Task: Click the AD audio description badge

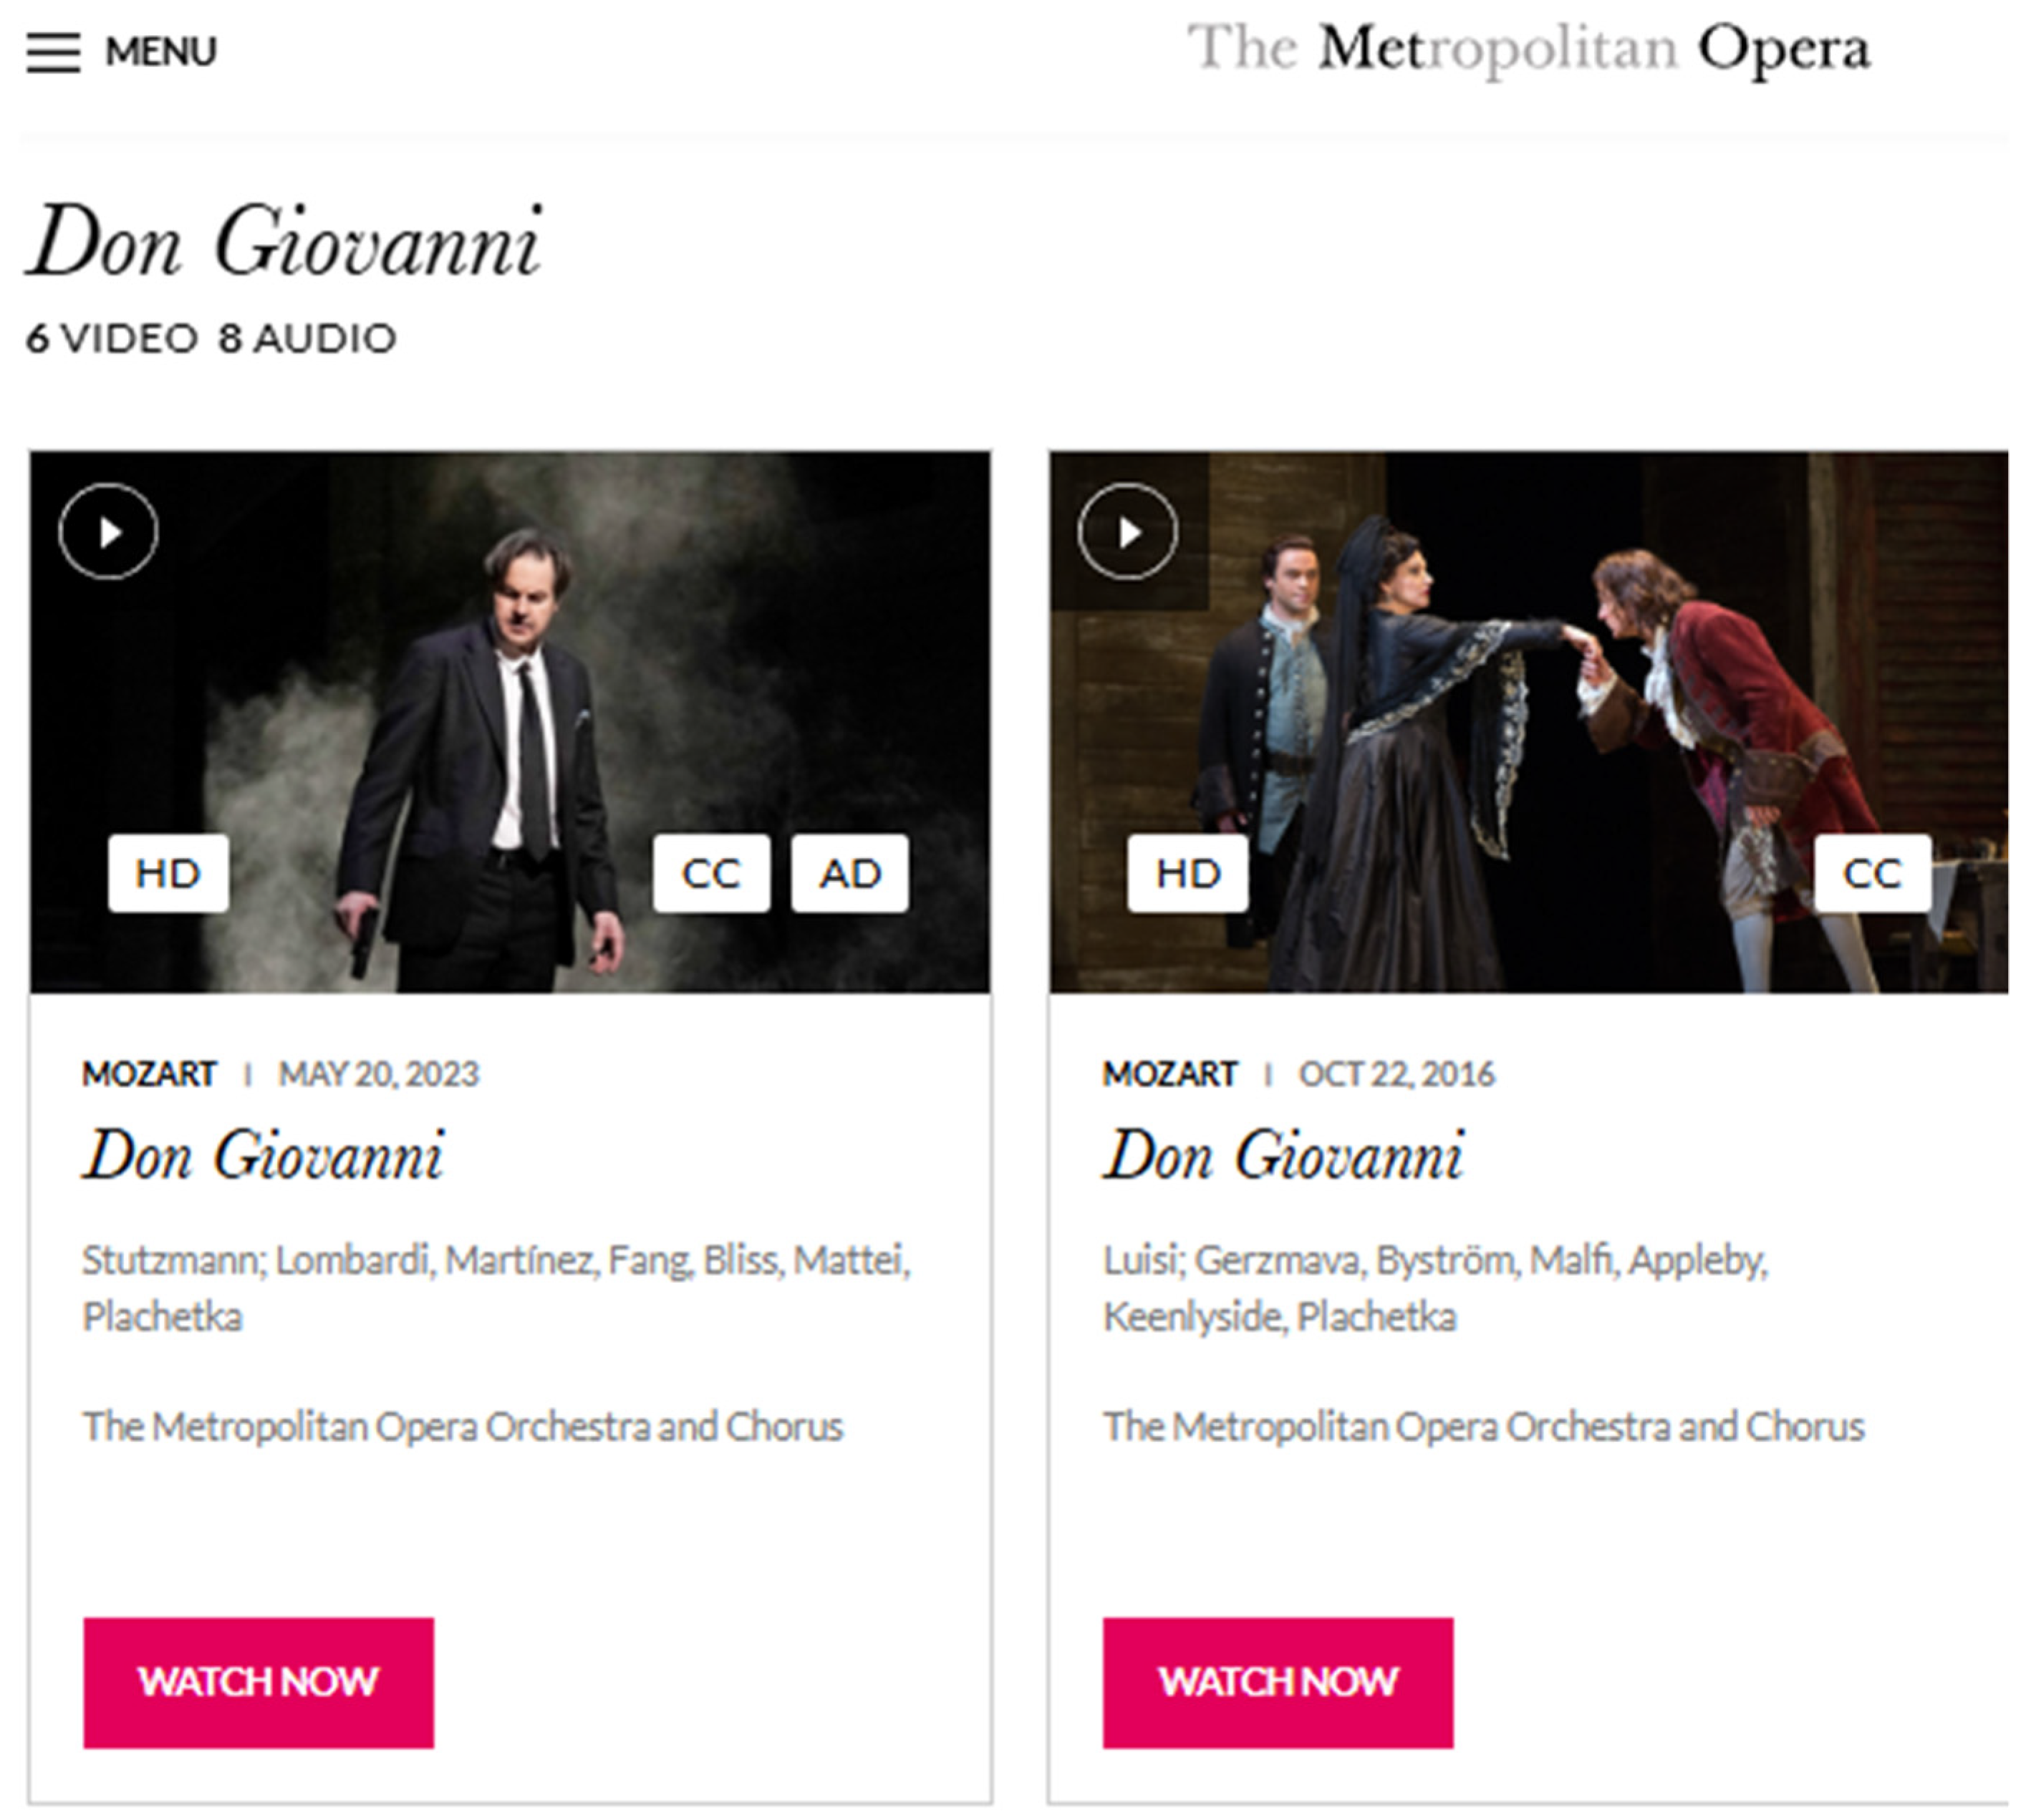Action: (x=849, y=873)
